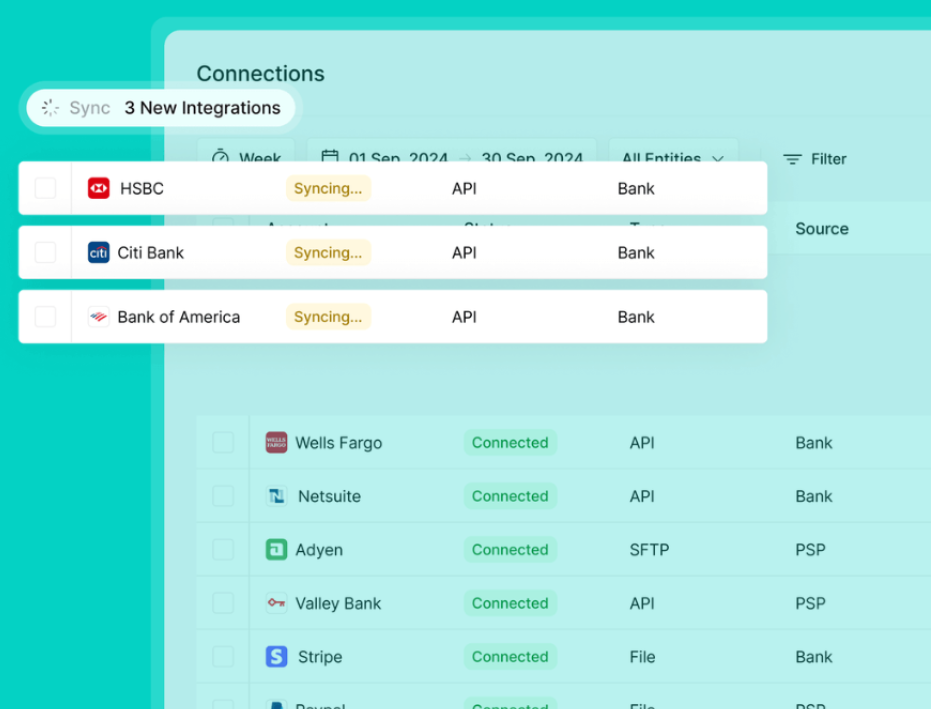The image size is (931, 709).
Task: Click the Source column header
Action: [822, 229]
